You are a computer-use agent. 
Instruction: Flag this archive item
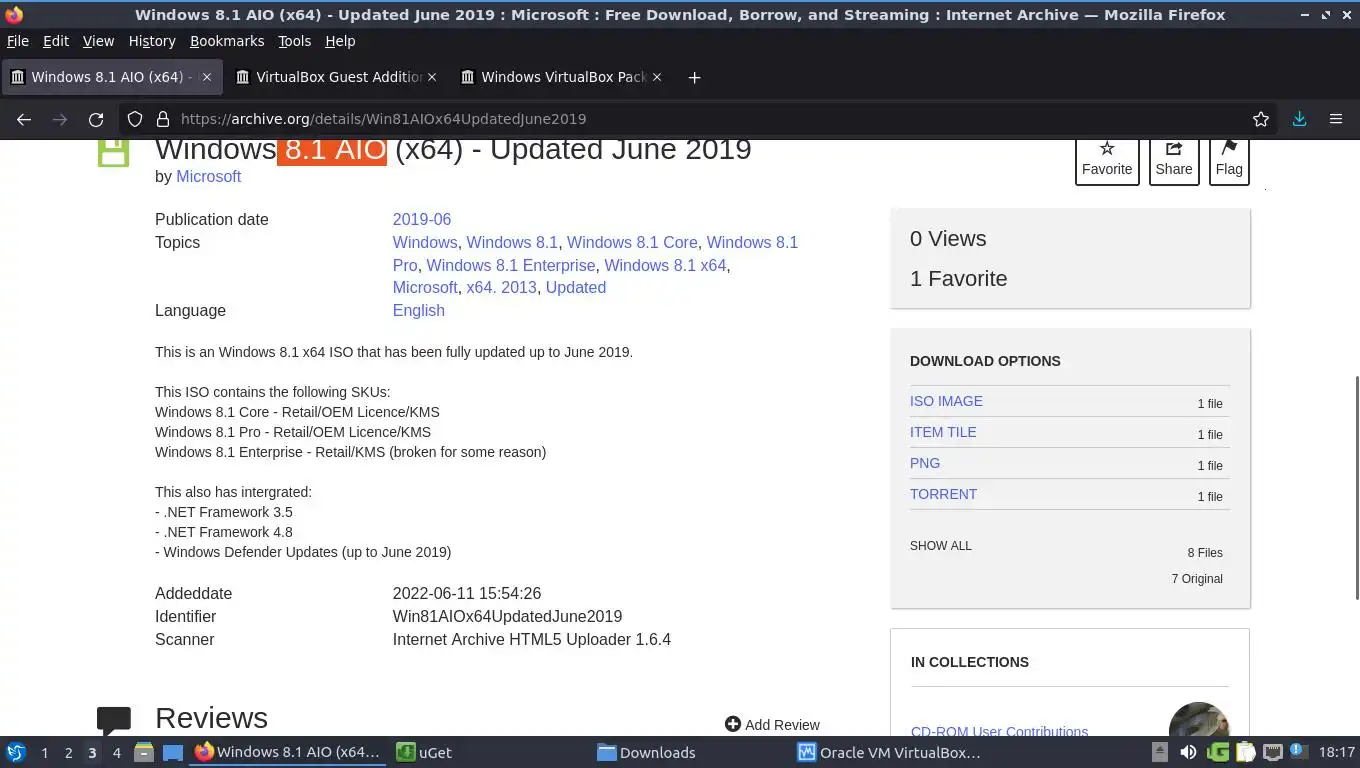point(1229,160)
